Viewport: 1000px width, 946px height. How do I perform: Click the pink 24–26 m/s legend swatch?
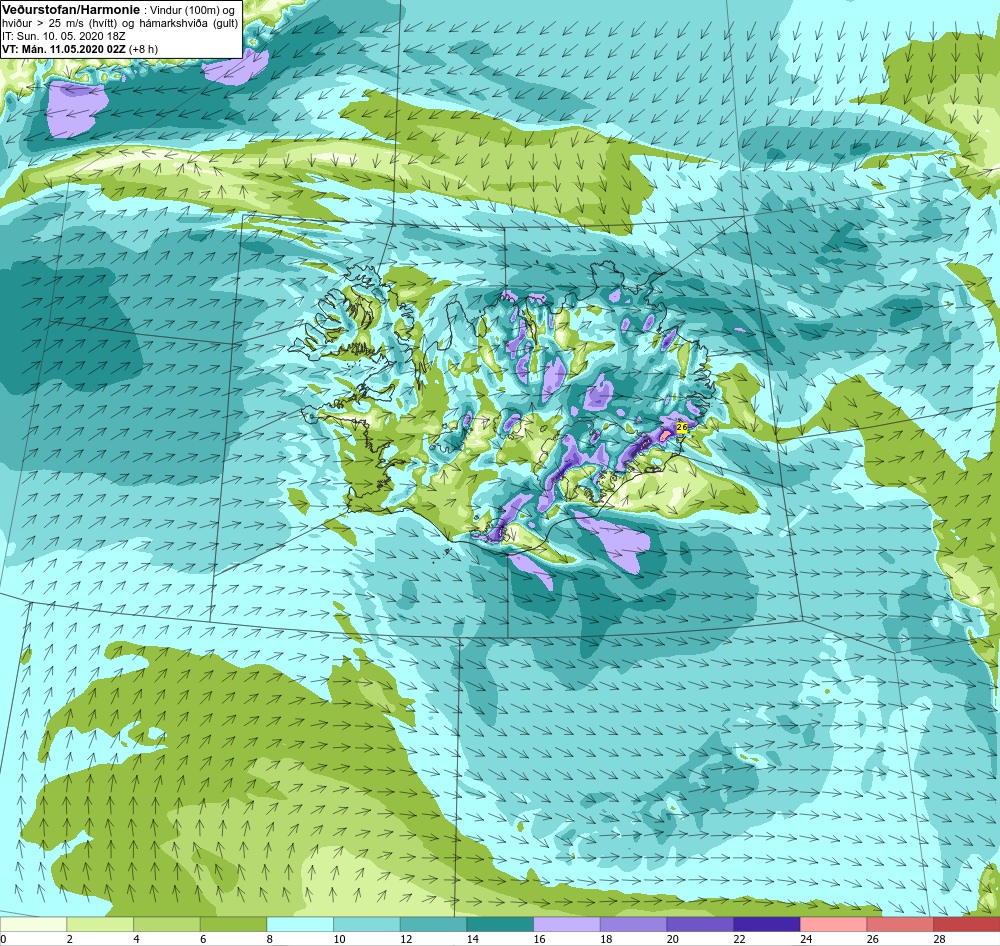833,924
